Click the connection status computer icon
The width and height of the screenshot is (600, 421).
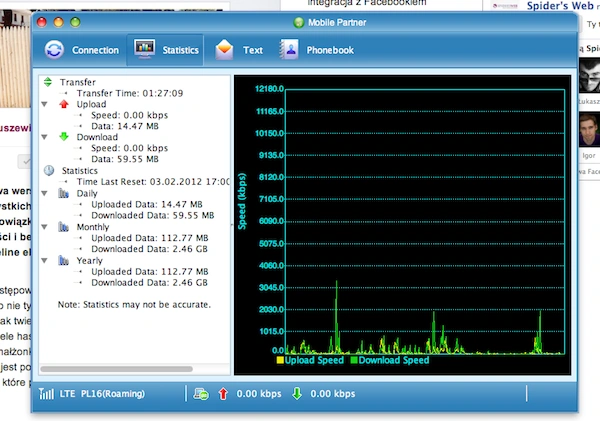pos(201,393)
